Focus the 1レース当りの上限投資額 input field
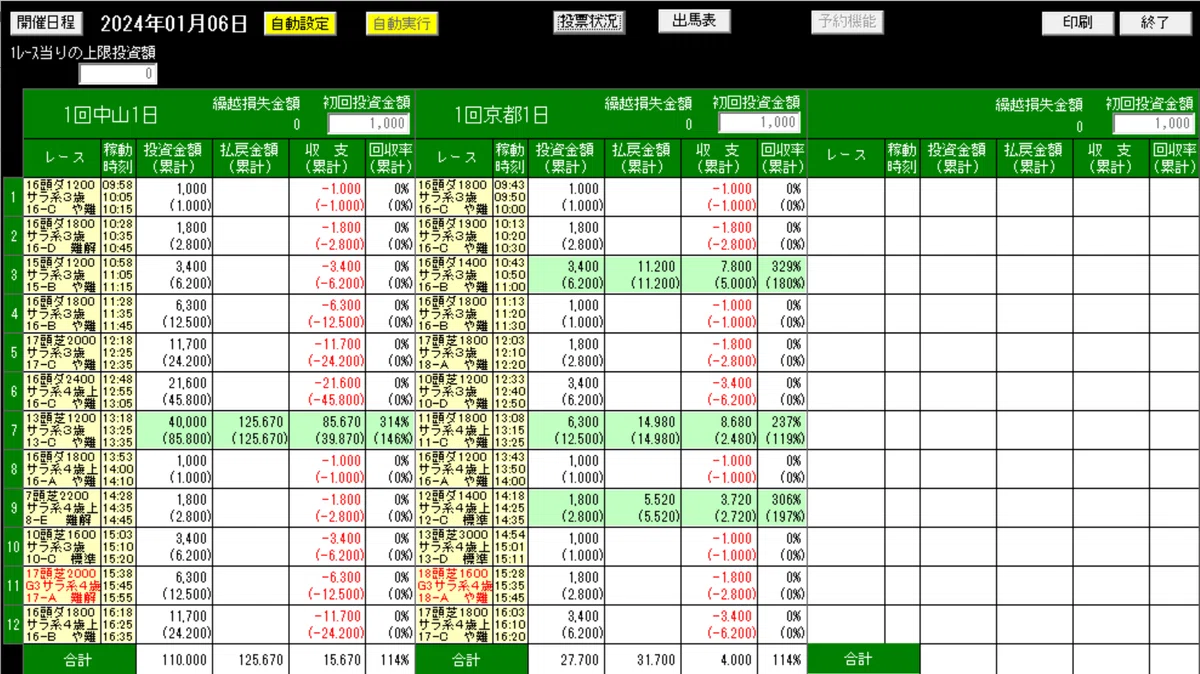This screenshot has height=674, width=1200. (118, 73)
